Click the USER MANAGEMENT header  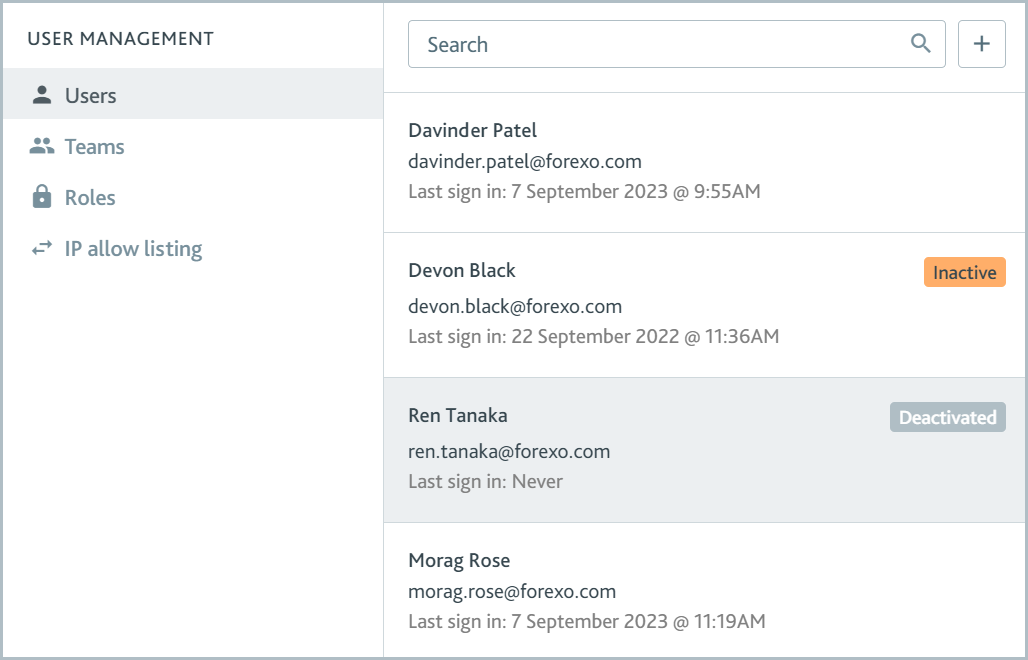[x=120, y=38]
